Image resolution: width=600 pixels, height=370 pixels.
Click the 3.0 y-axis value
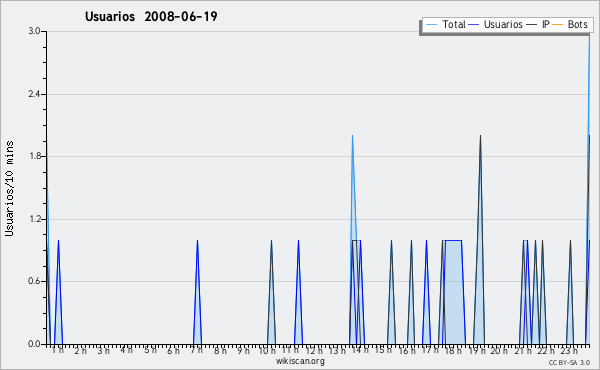[34, 31]
